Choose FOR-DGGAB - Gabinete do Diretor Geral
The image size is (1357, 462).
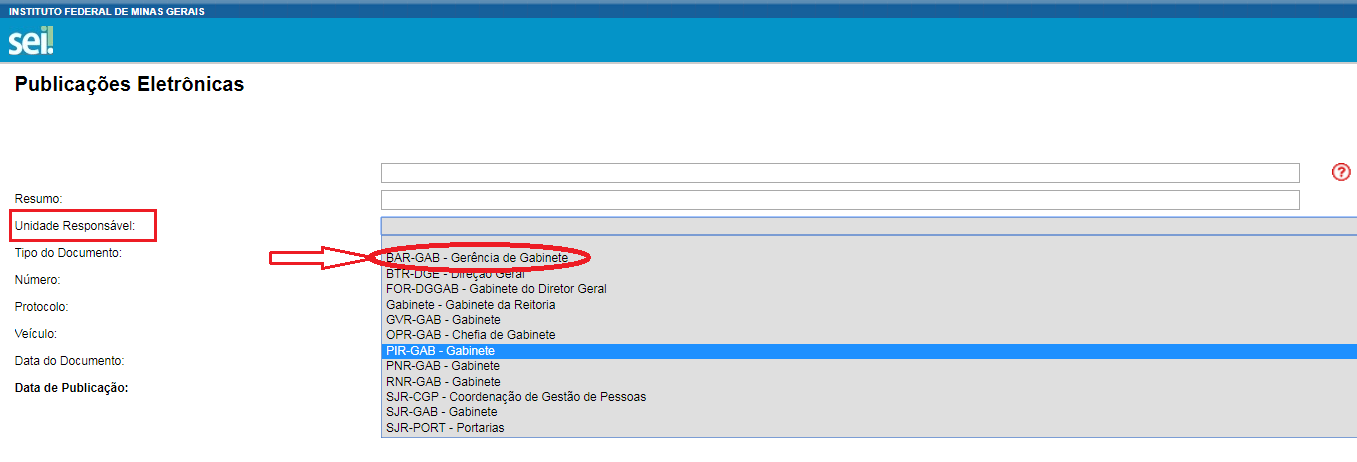[x=496, y=289]
